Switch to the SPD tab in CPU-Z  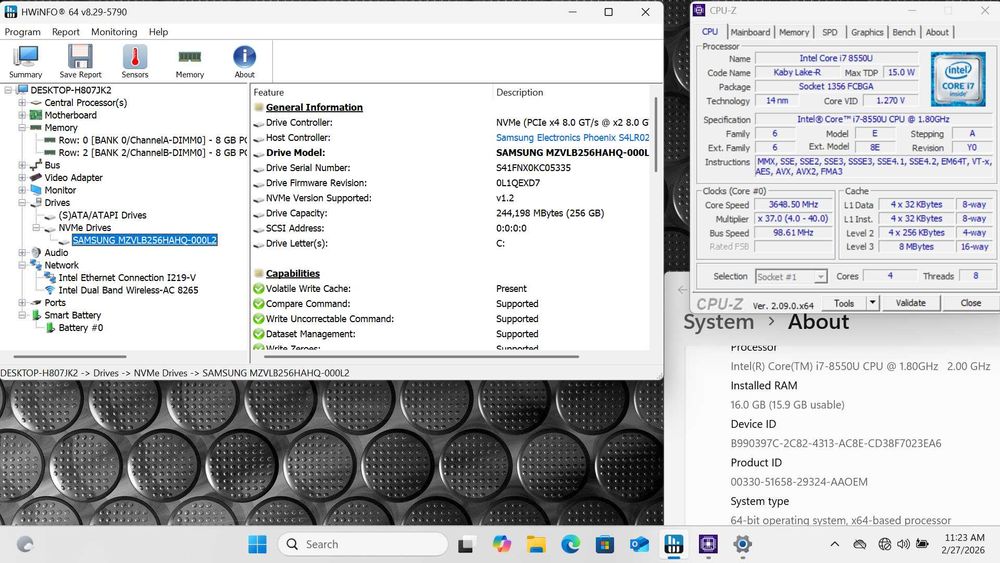pyautogui.click(x=830, y=32)
